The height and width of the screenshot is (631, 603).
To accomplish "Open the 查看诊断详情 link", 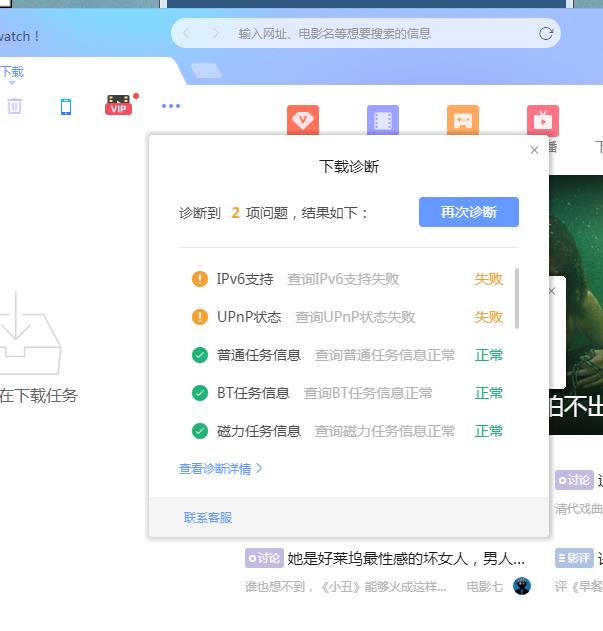I will tap(220, 468).
